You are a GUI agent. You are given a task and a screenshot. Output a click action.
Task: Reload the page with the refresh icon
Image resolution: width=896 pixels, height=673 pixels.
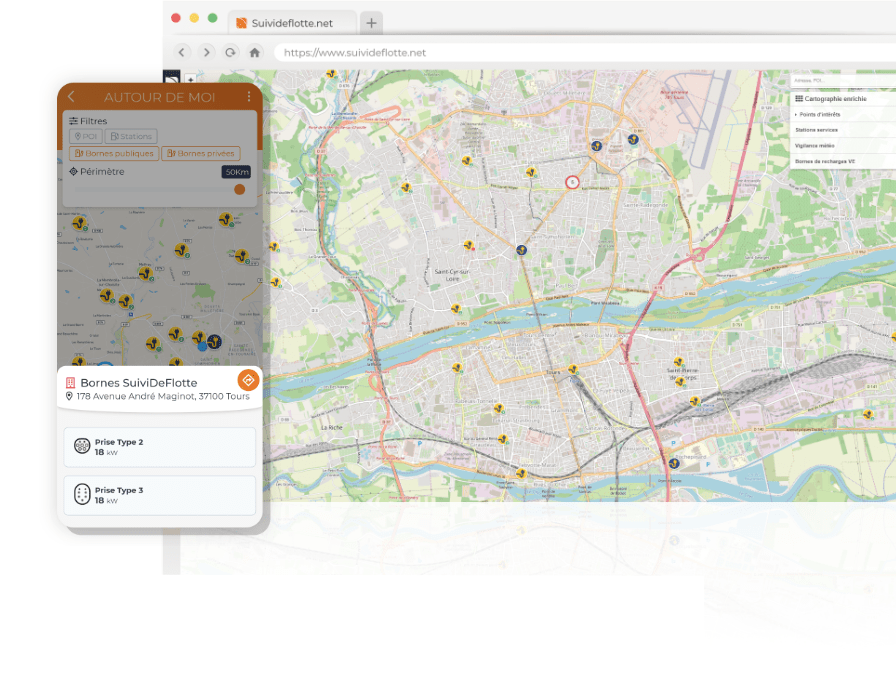point(230,53)
